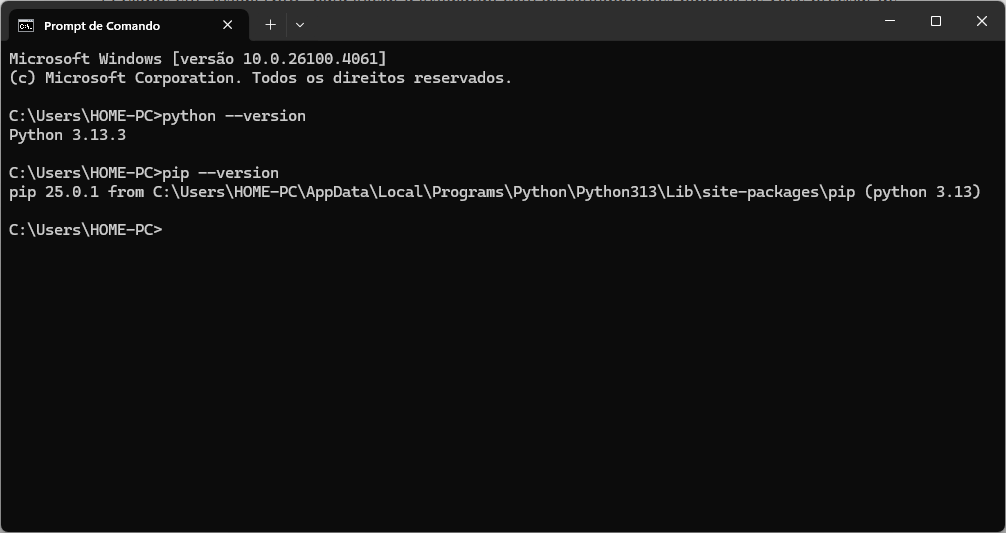This screenshot has height=533, width=1006.
Task: Click the 'Python 3.13.3' output line
Action: tap(67, 135)
